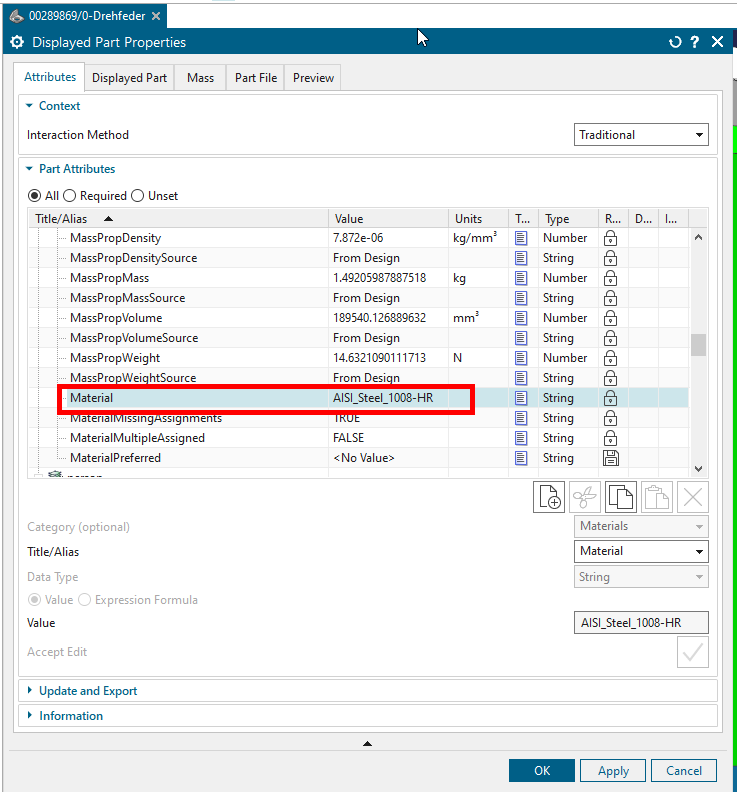Click the Type column header

[568, 219]
